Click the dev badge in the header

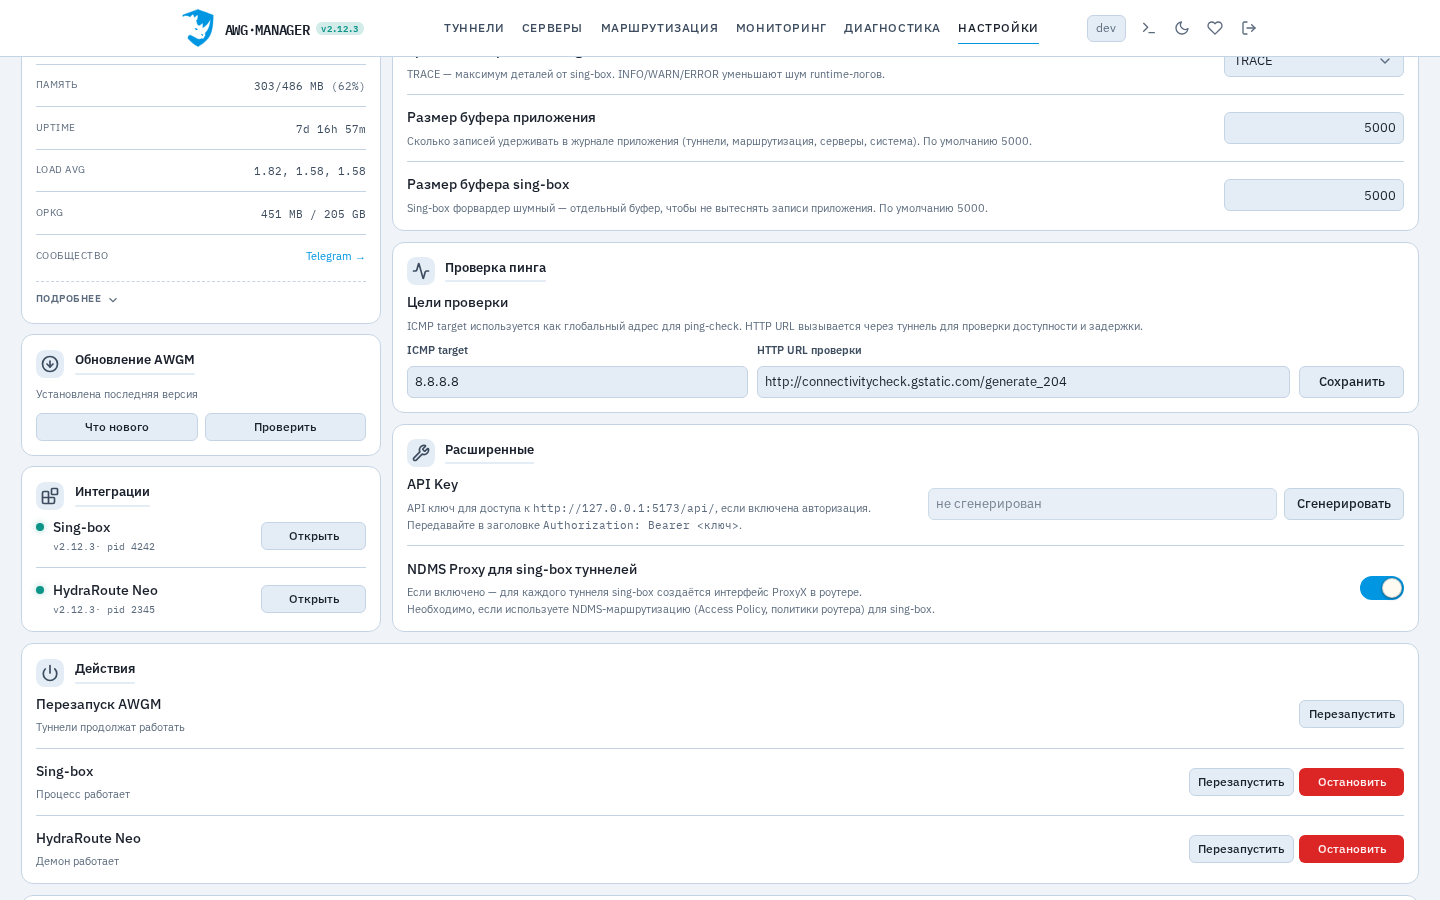tap(1106, 28)
